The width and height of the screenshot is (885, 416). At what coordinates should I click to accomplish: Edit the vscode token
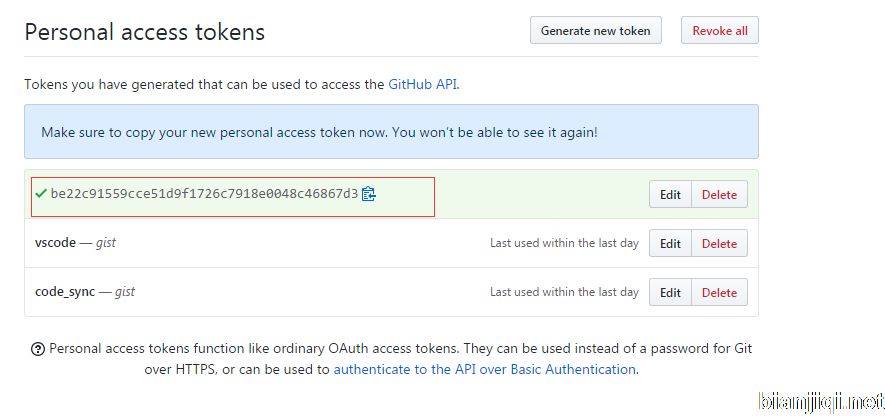coord(670,243)
